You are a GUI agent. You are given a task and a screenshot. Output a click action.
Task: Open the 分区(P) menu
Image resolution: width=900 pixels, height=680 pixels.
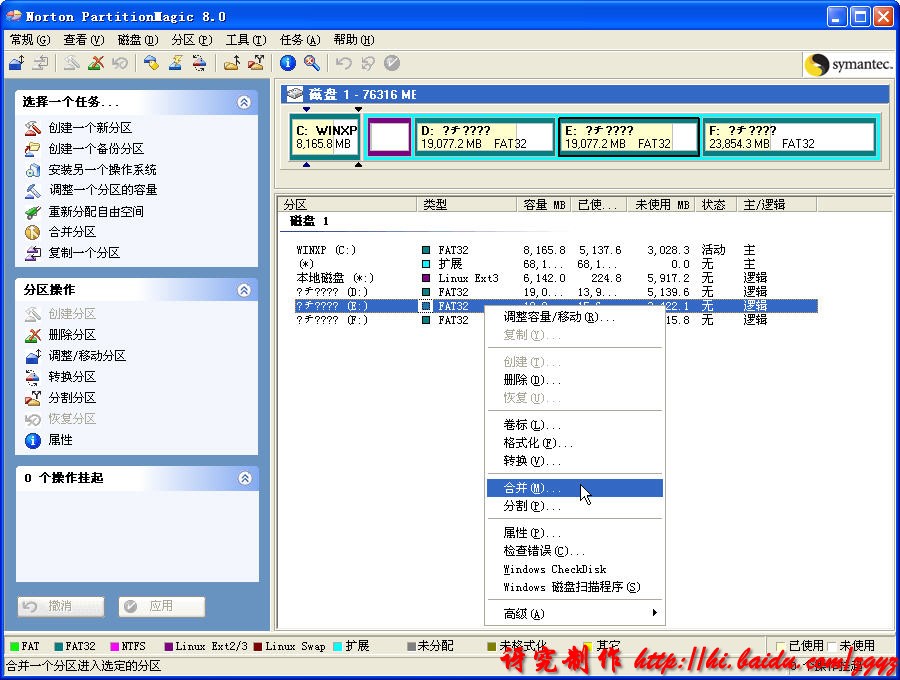pyautogui.click(x=192, y=40)
